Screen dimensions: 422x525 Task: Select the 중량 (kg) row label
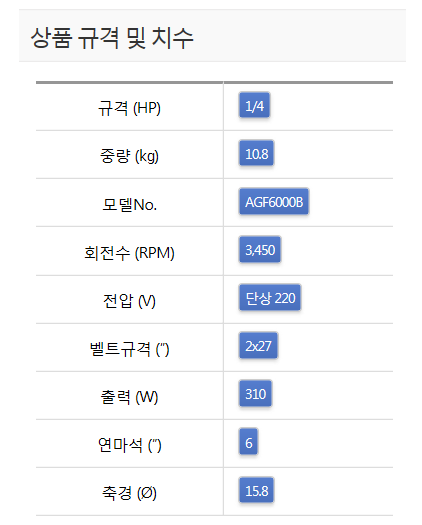click(x=129, y=156)
